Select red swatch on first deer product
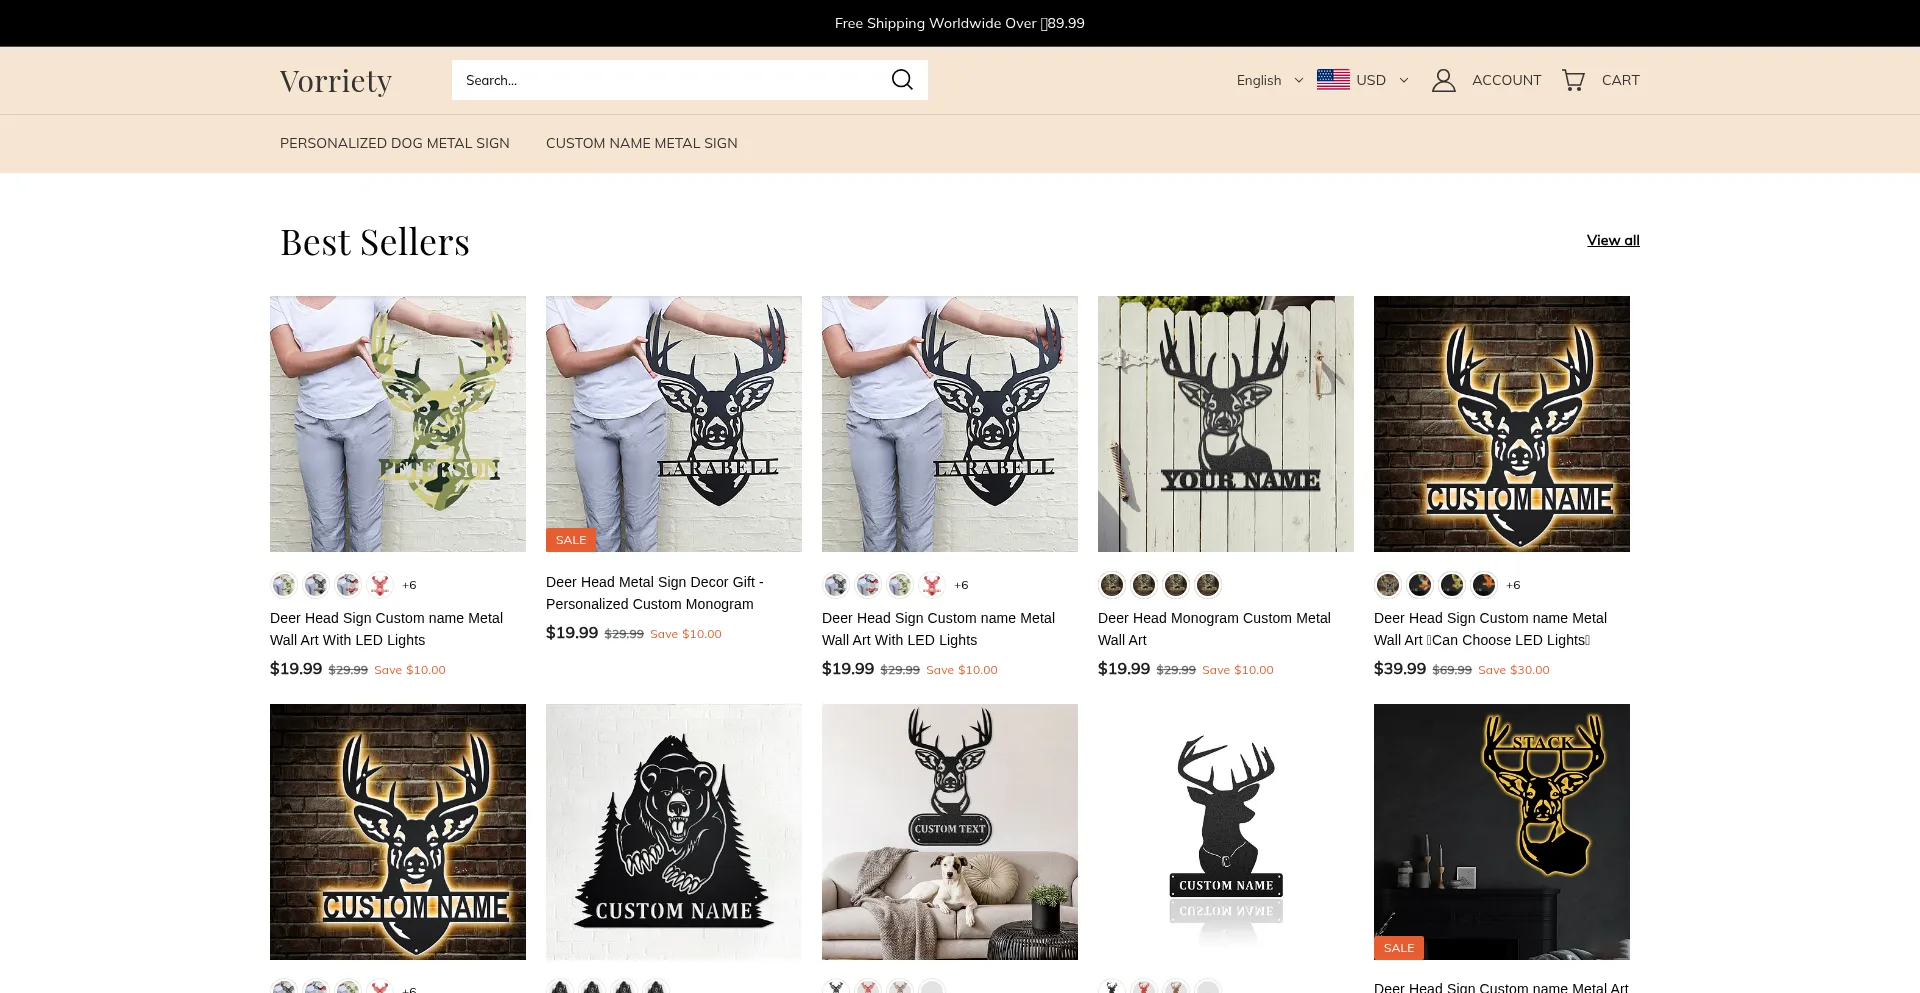Image resolution: width=1920 pixels, height=993 pixels. [x=380, y=585]
